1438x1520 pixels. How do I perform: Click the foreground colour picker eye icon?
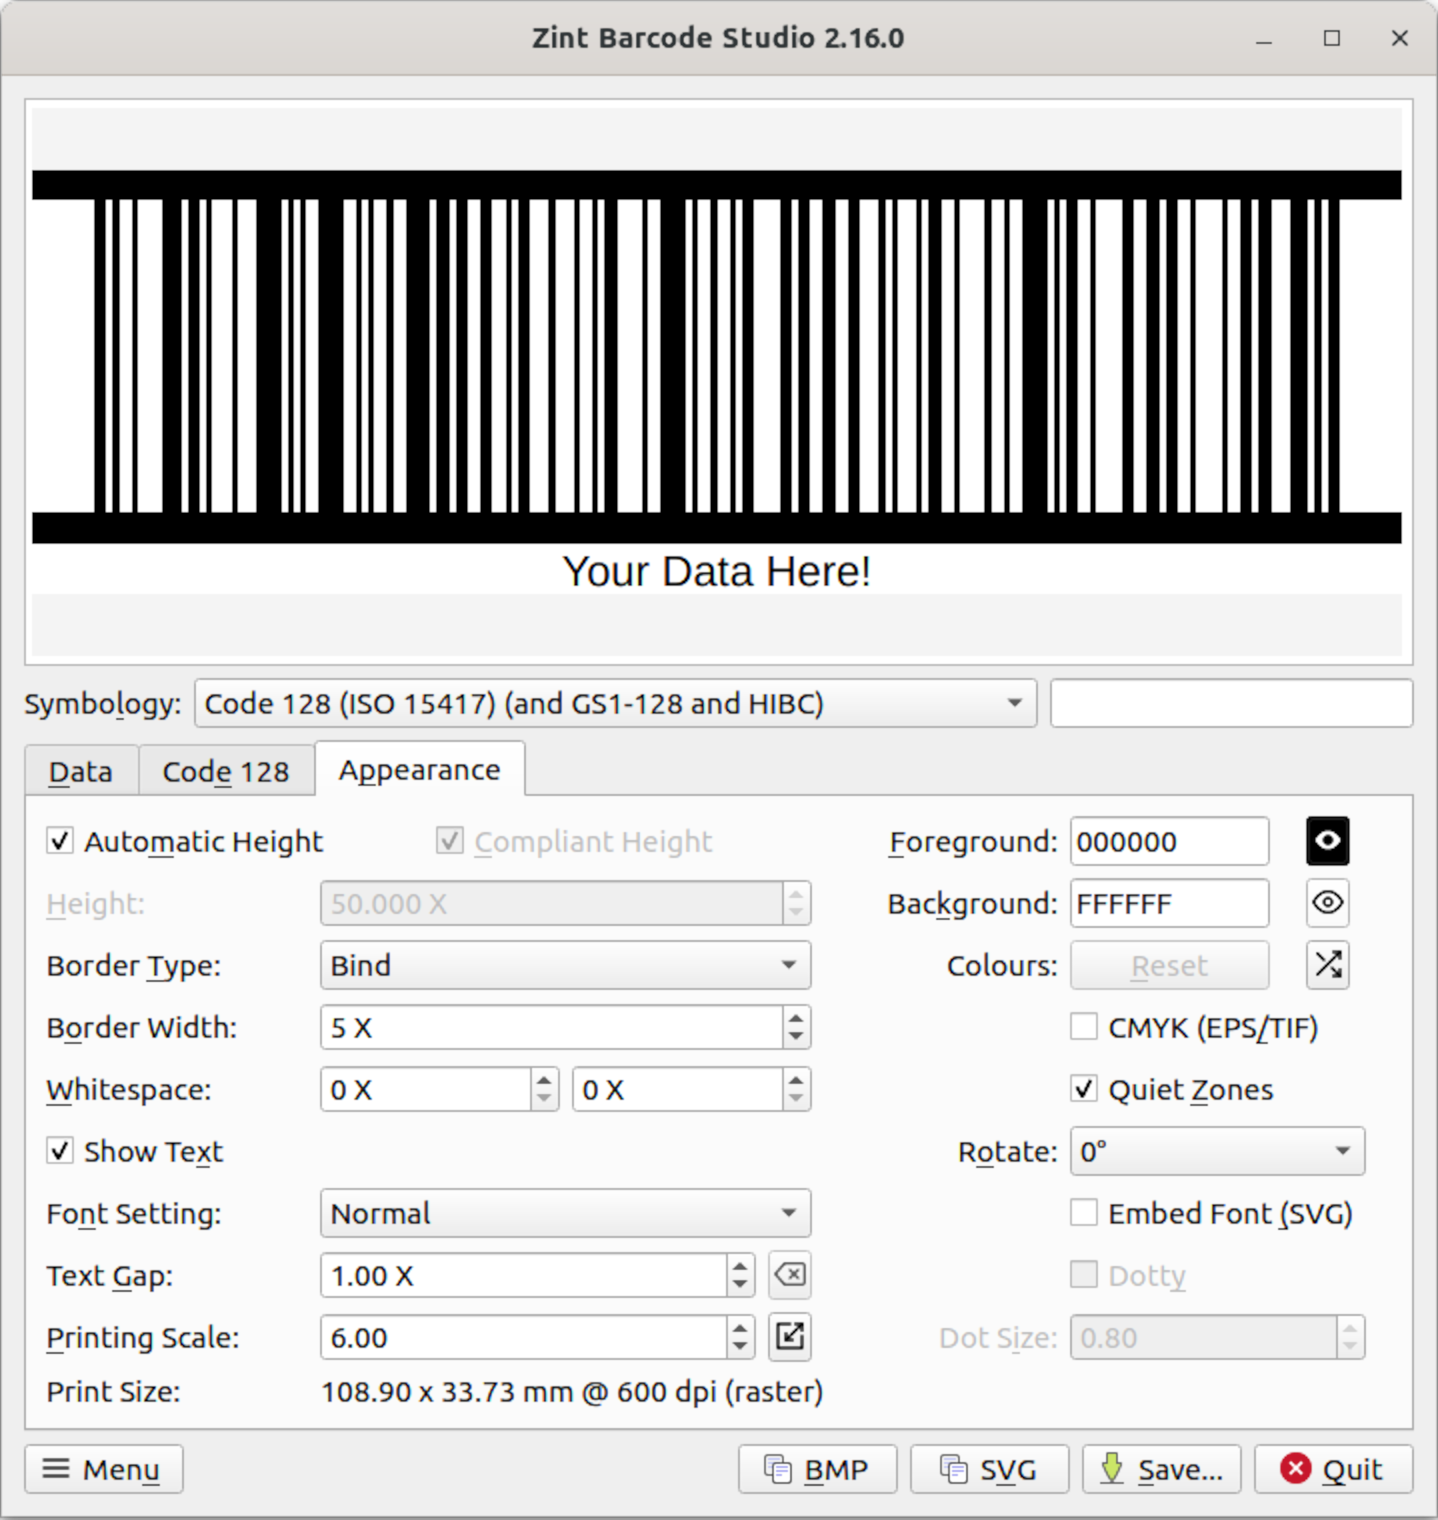tap(1327, 841)
